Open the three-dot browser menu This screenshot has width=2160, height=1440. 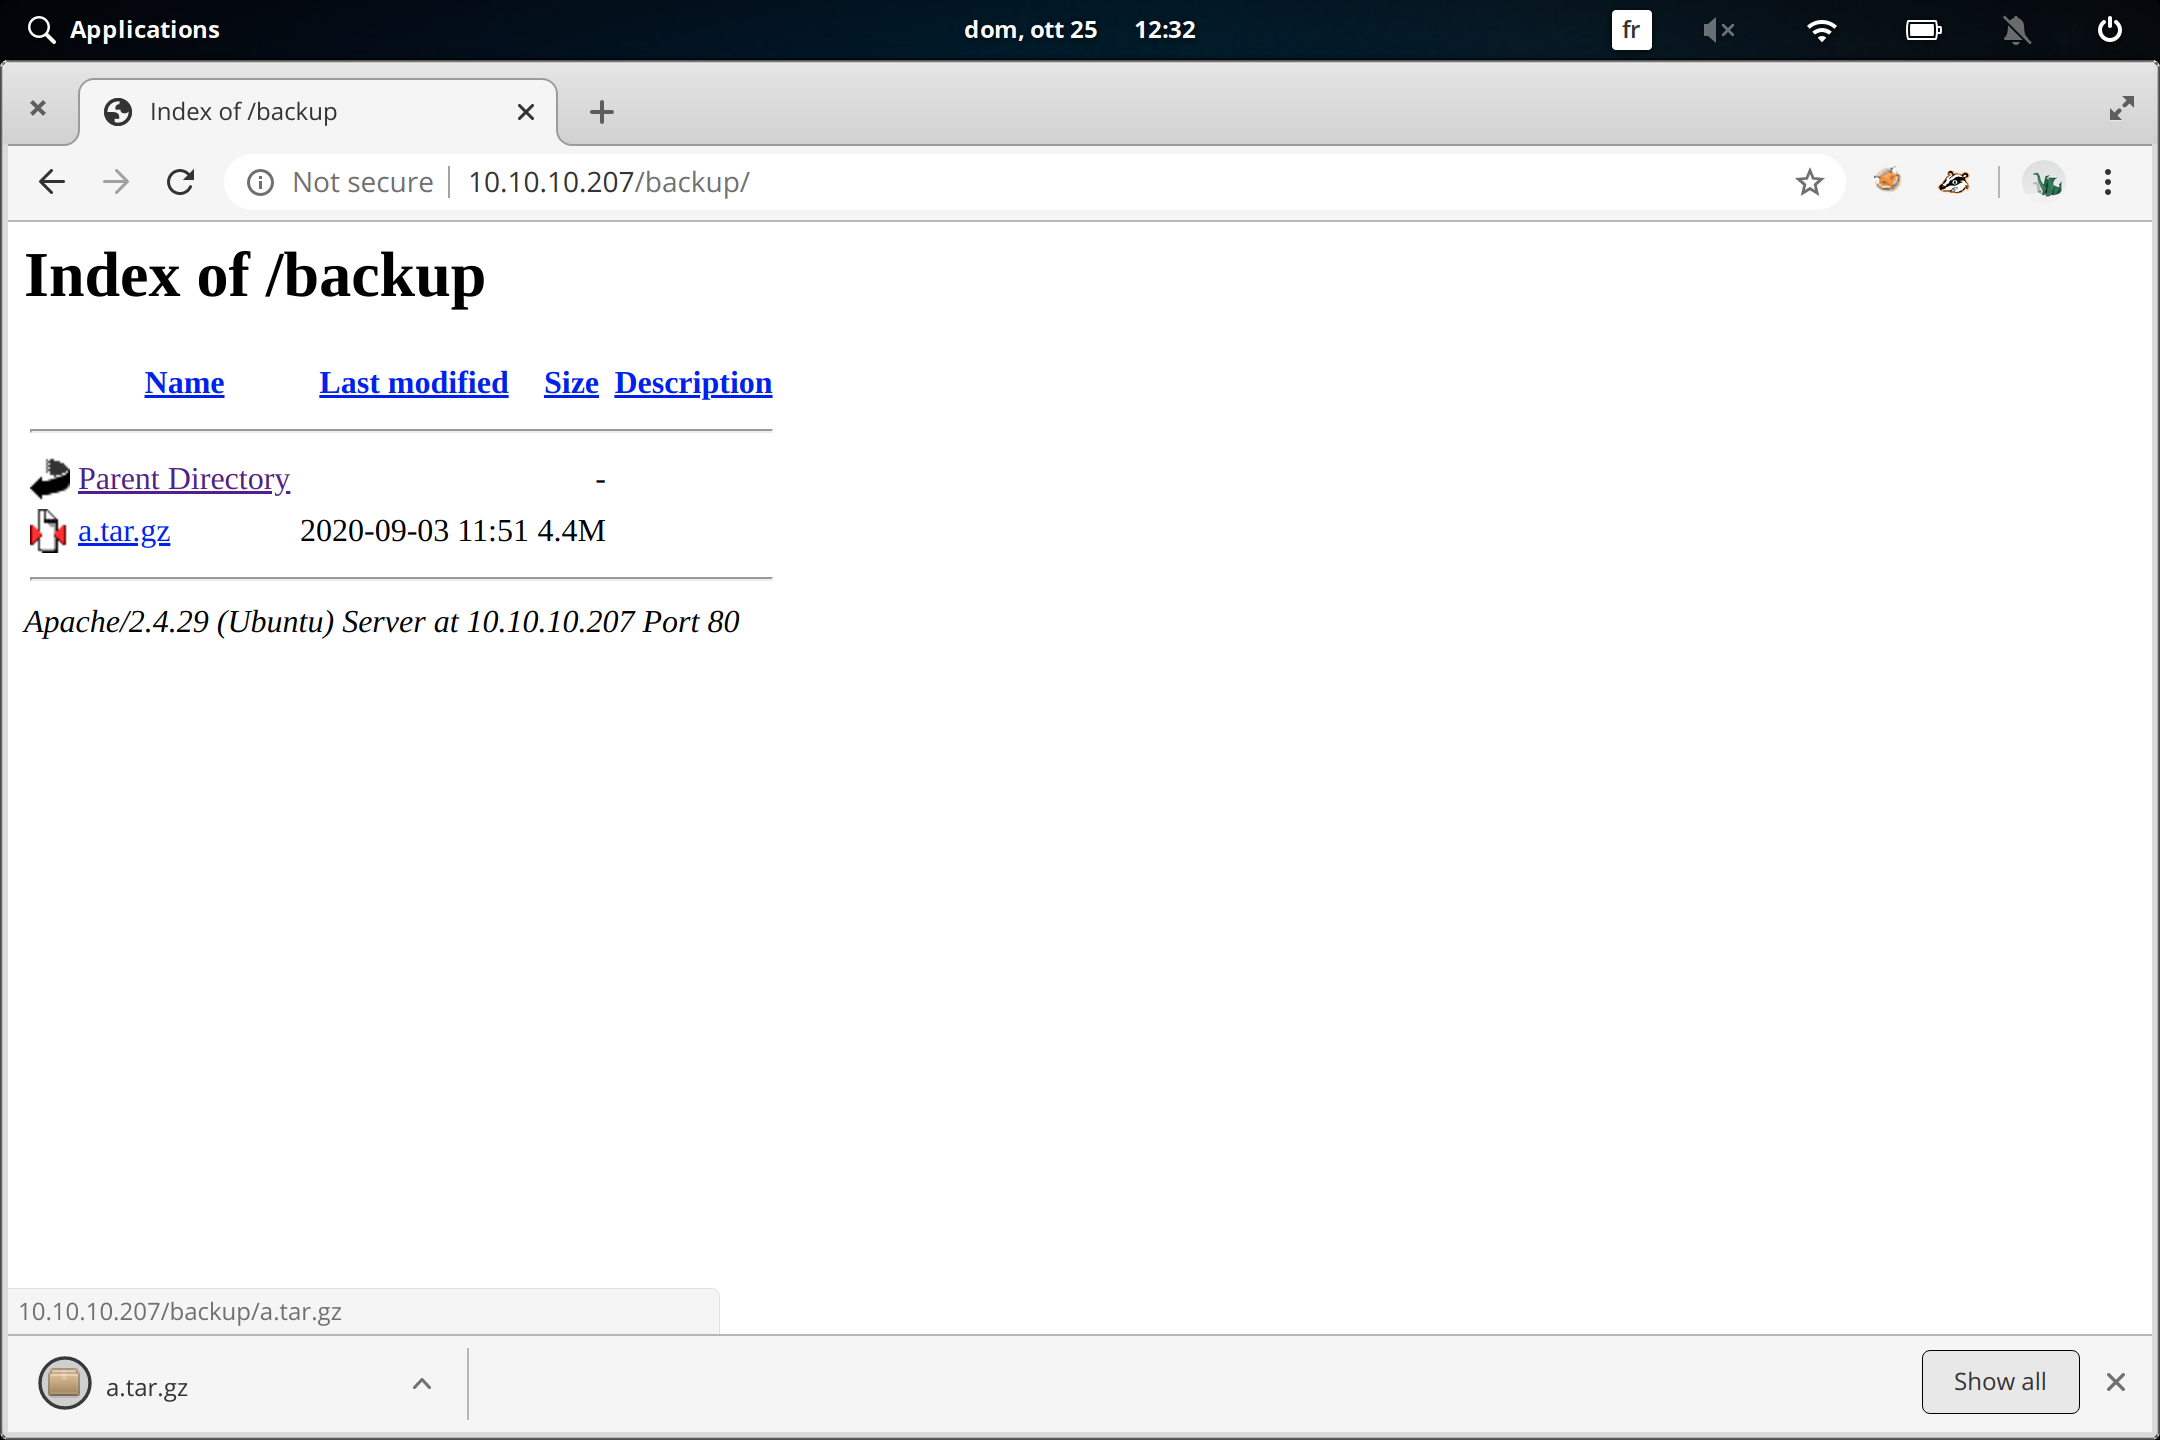coord(2107,181)
